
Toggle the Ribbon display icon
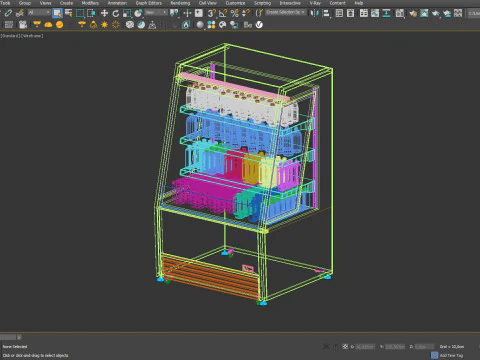(364, 13)
